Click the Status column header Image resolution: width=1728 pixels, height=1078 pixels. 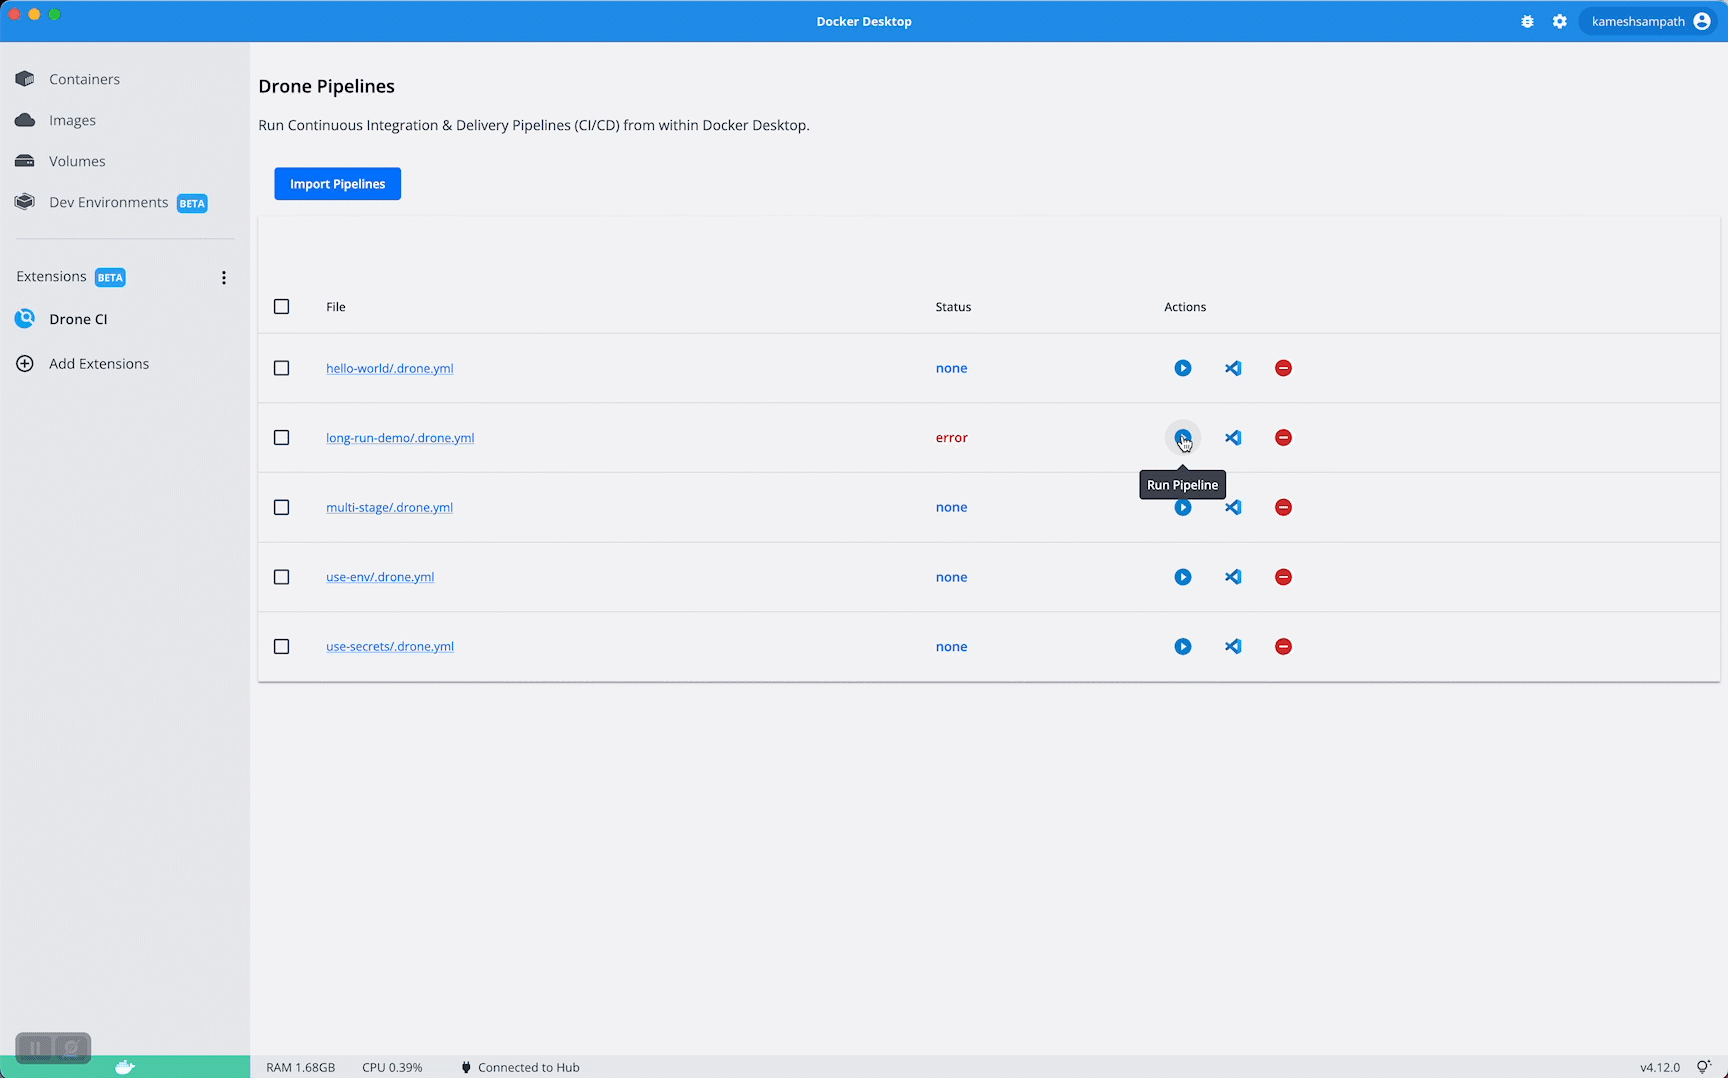[953, 307]
